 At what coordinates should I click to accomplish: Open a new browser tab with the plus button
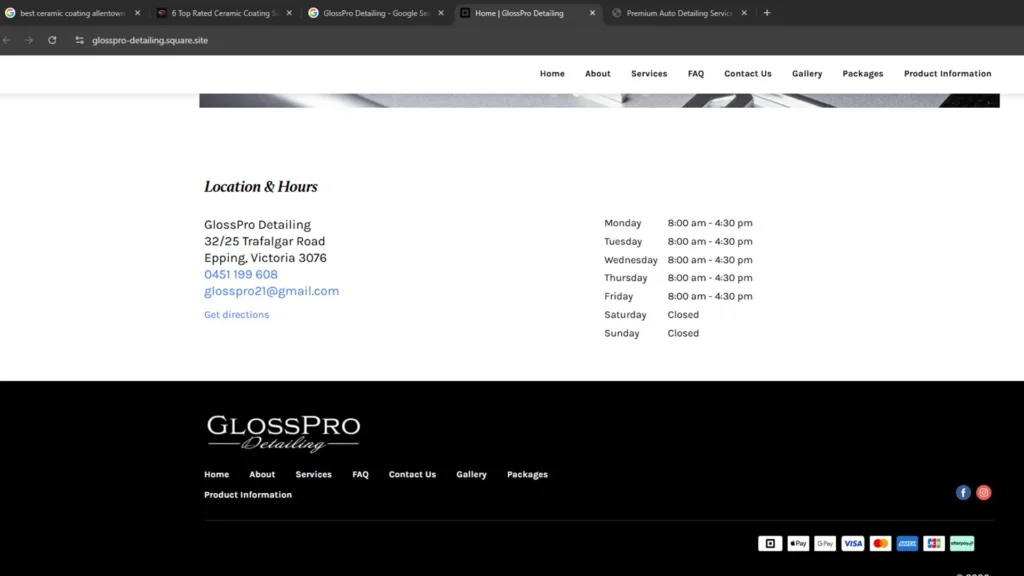click(766, 13)
